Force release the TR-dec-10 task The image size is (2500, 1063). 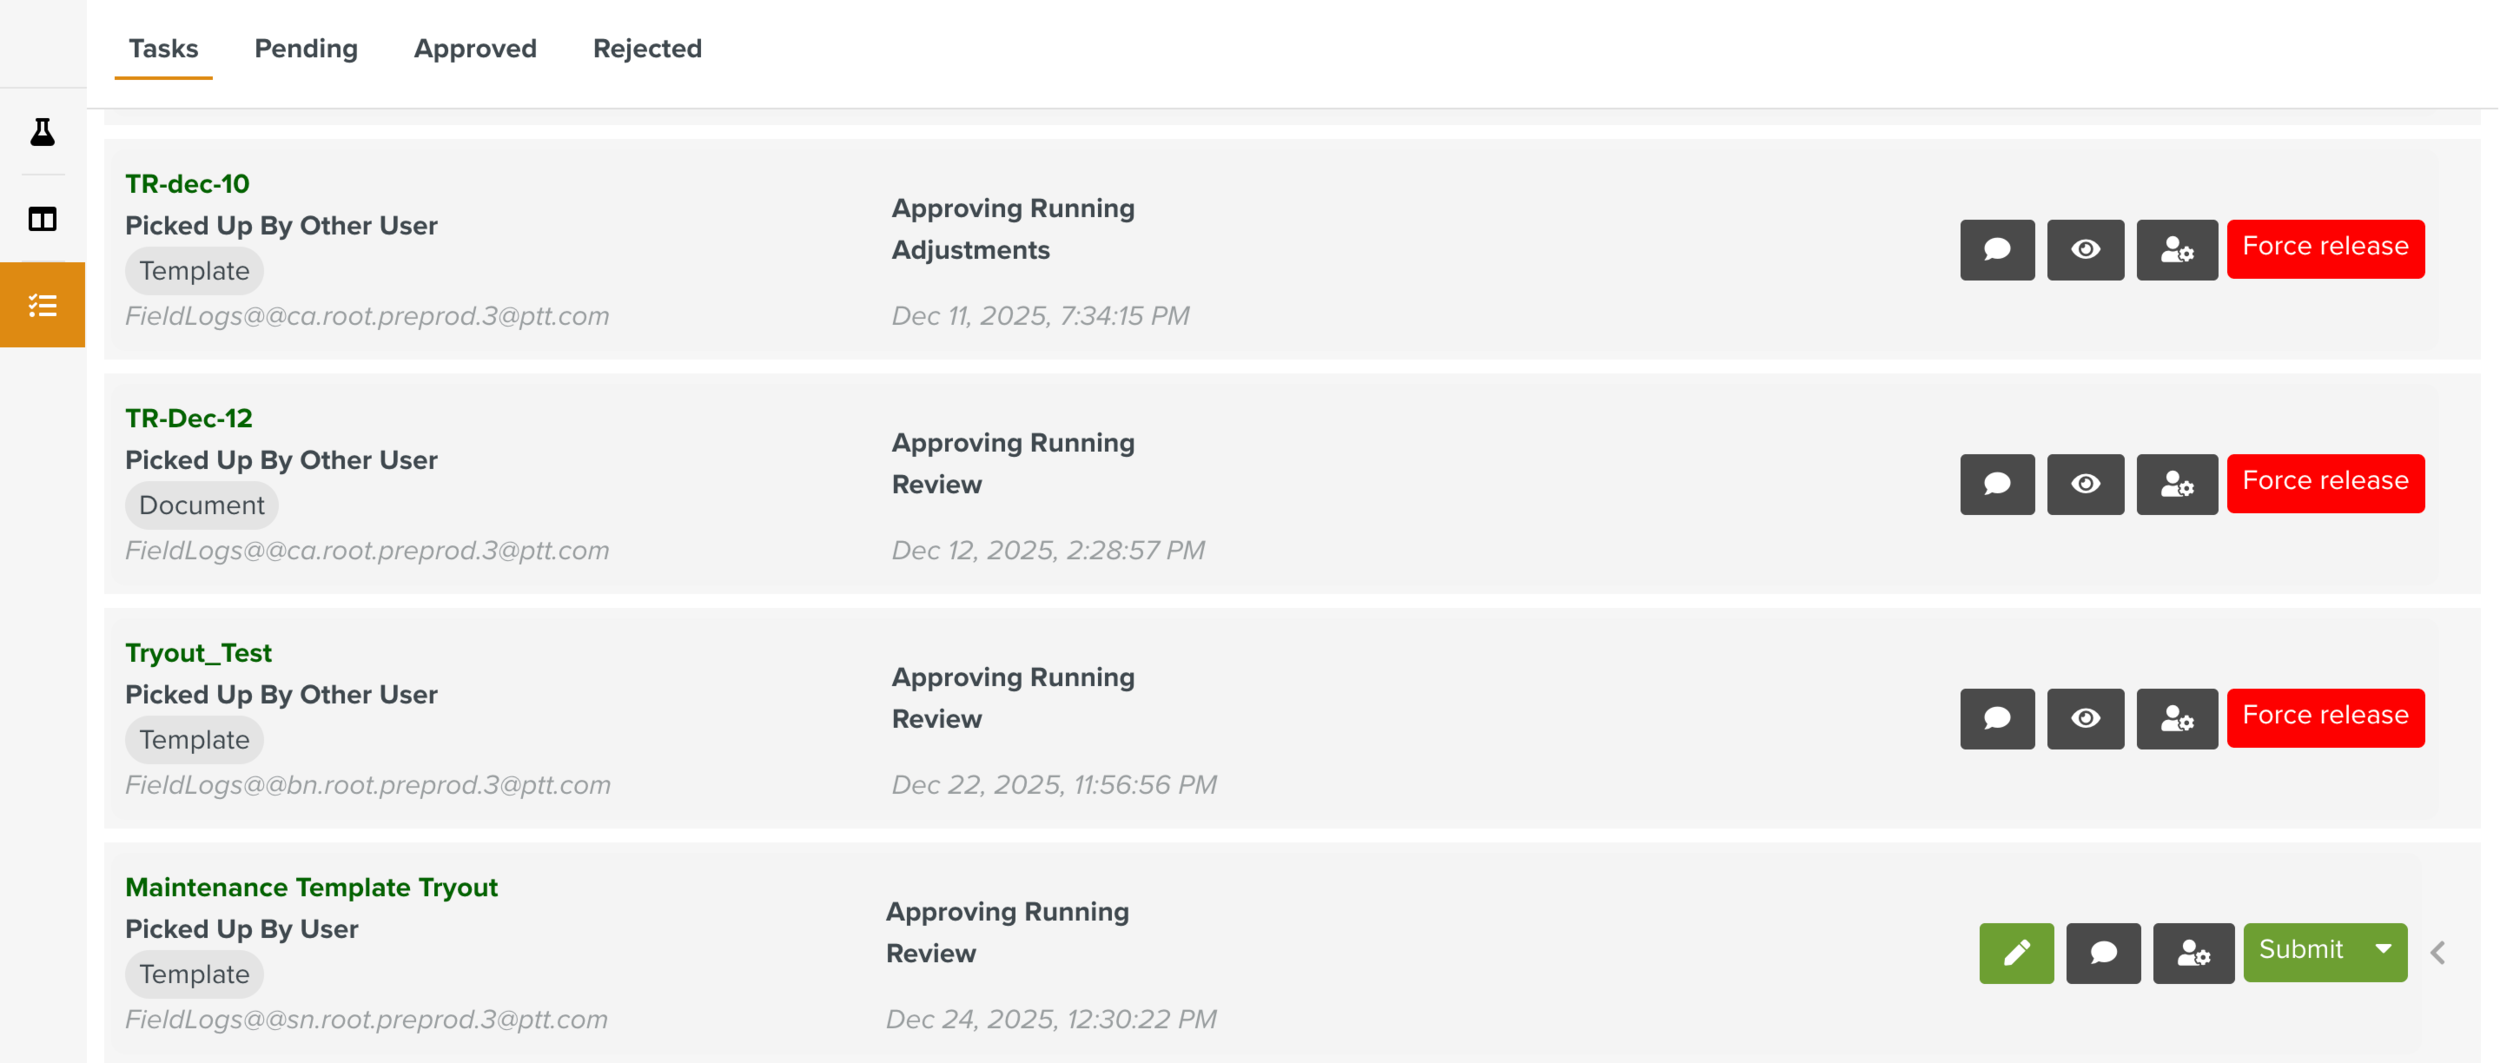click(2325, 246)
